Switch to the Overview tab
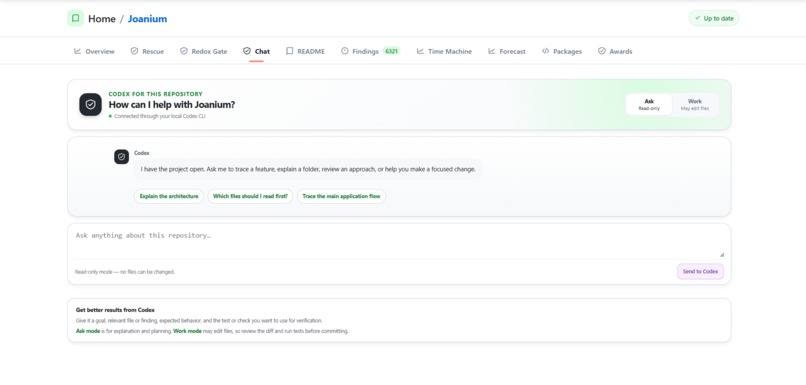Screen dimensions: 806x385 [x=95, y=51]
